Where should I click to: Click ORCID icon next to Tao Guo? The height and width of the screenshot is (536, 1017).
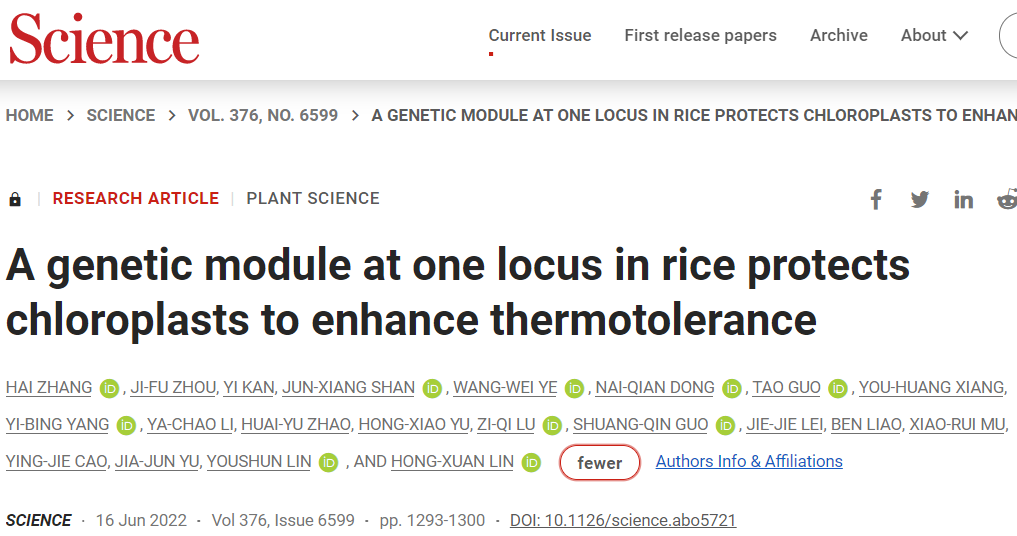(837, 389)
